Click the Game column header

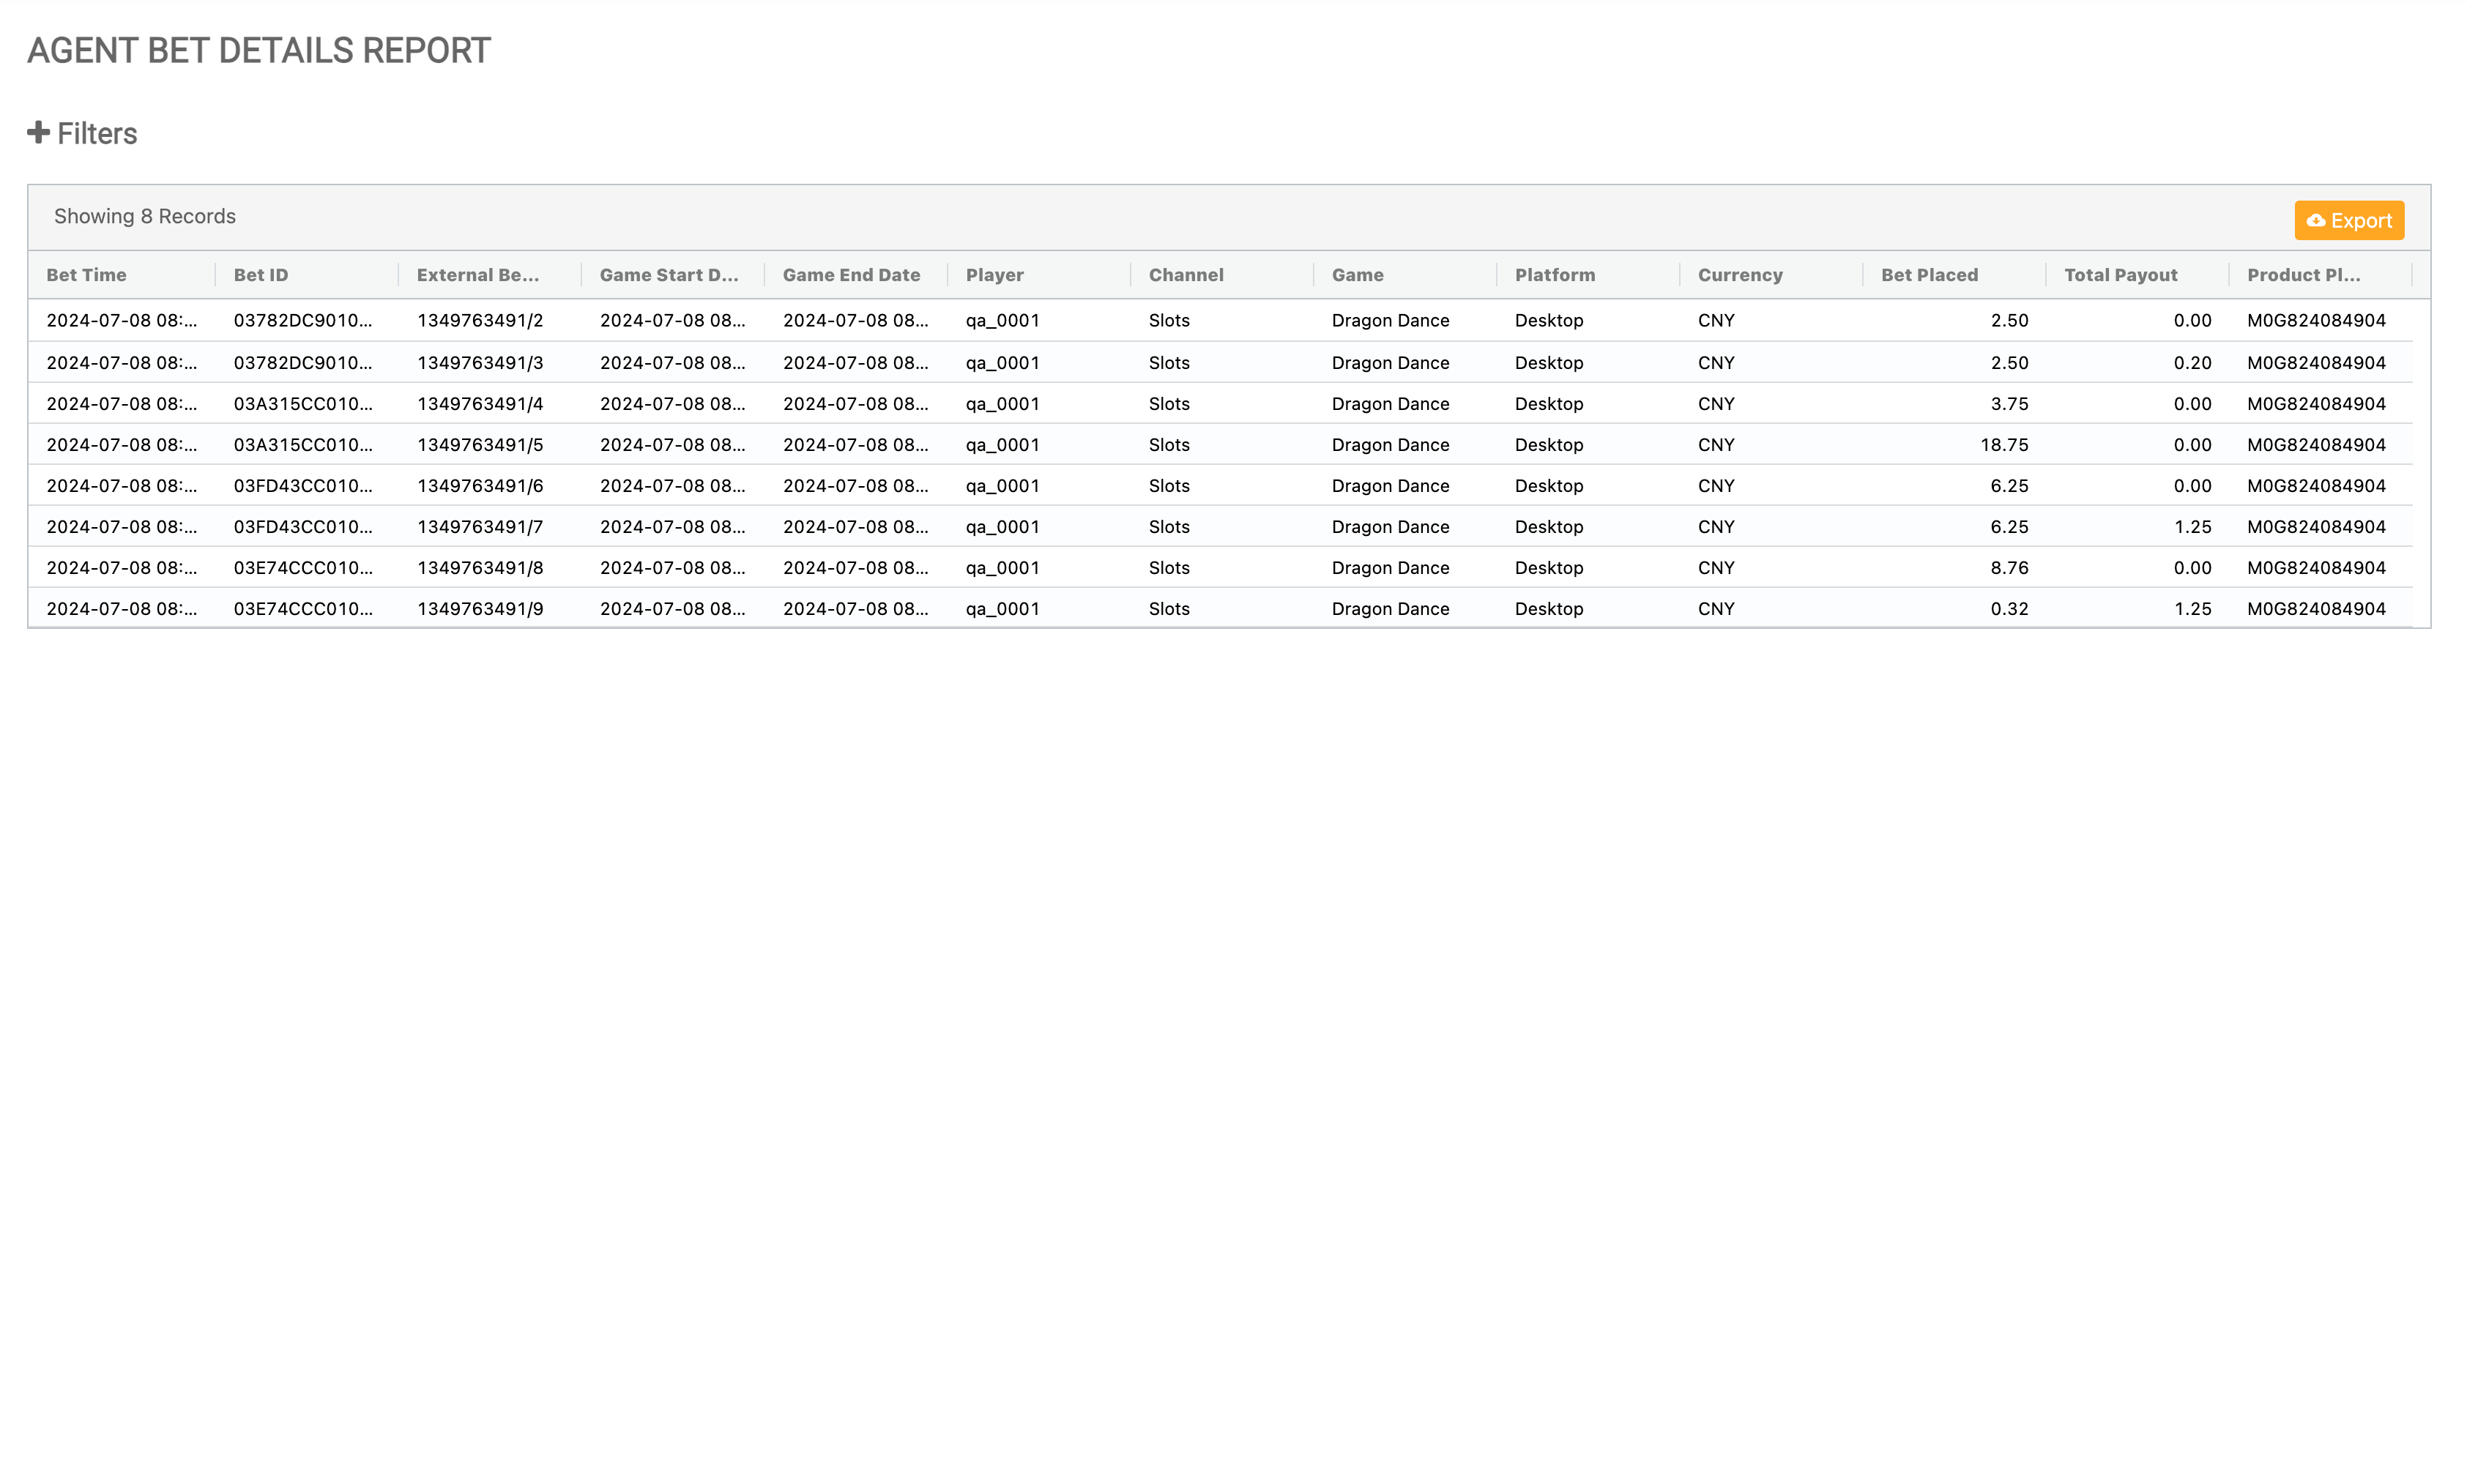coord(1357,275)
